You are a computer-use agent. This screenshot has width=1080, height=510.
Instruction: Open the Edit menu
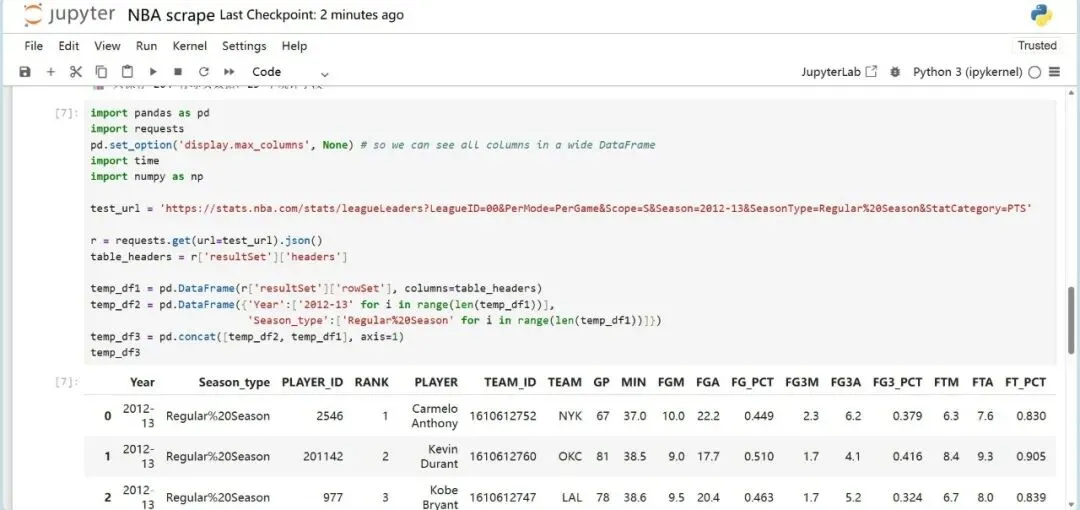[69, 45]
